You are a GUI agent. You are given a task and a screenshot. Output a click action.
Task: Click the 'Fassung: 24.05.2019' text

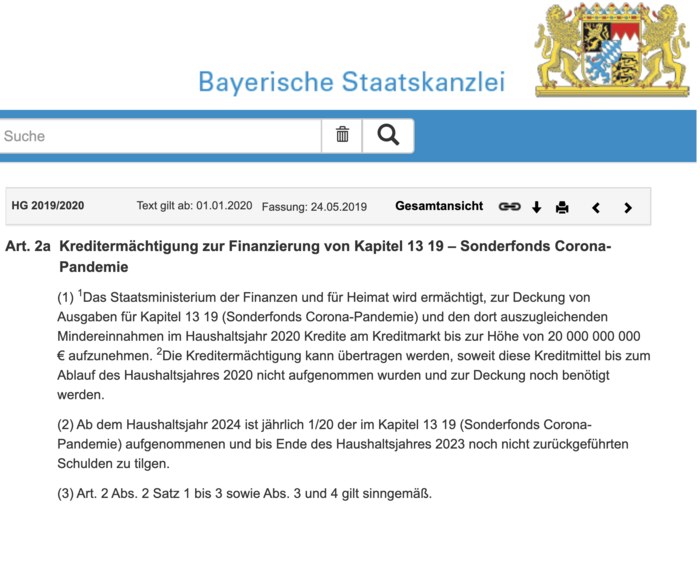click(x=314, y=207)
